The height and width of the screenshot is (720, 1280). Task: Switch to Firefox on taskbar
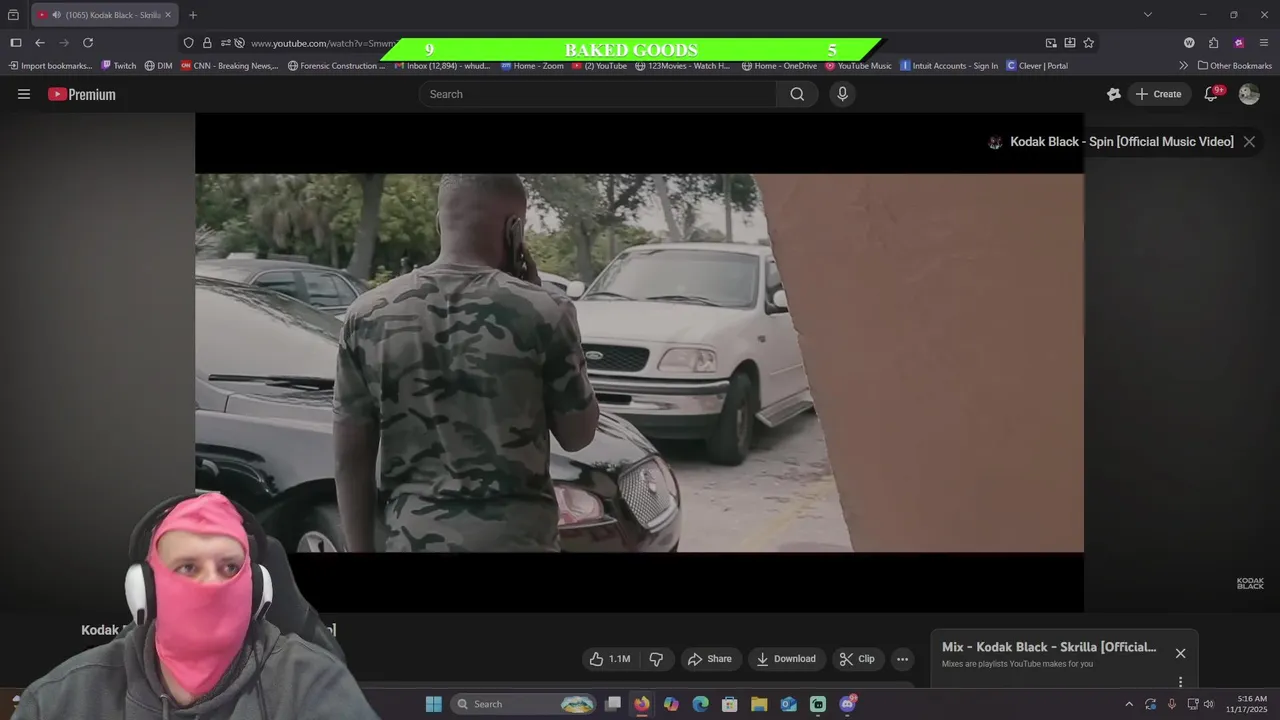tap(642, 704)
